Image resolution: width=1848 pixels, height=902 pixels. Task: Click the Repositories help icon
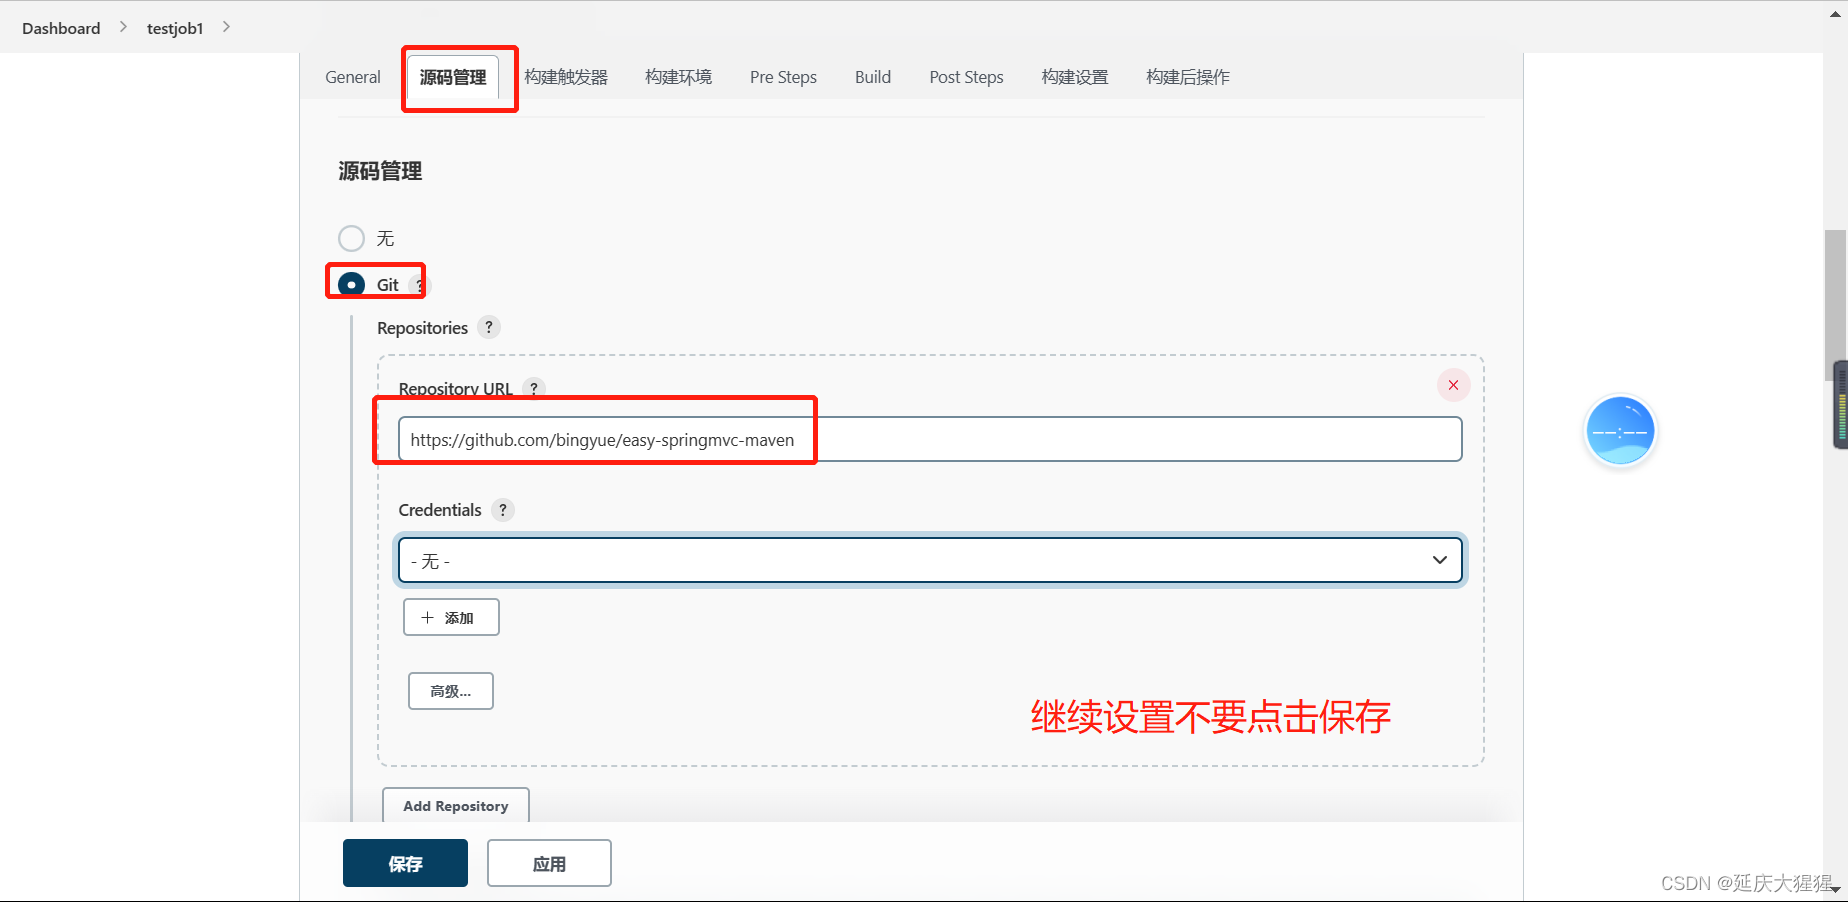[x=488, y=327]
